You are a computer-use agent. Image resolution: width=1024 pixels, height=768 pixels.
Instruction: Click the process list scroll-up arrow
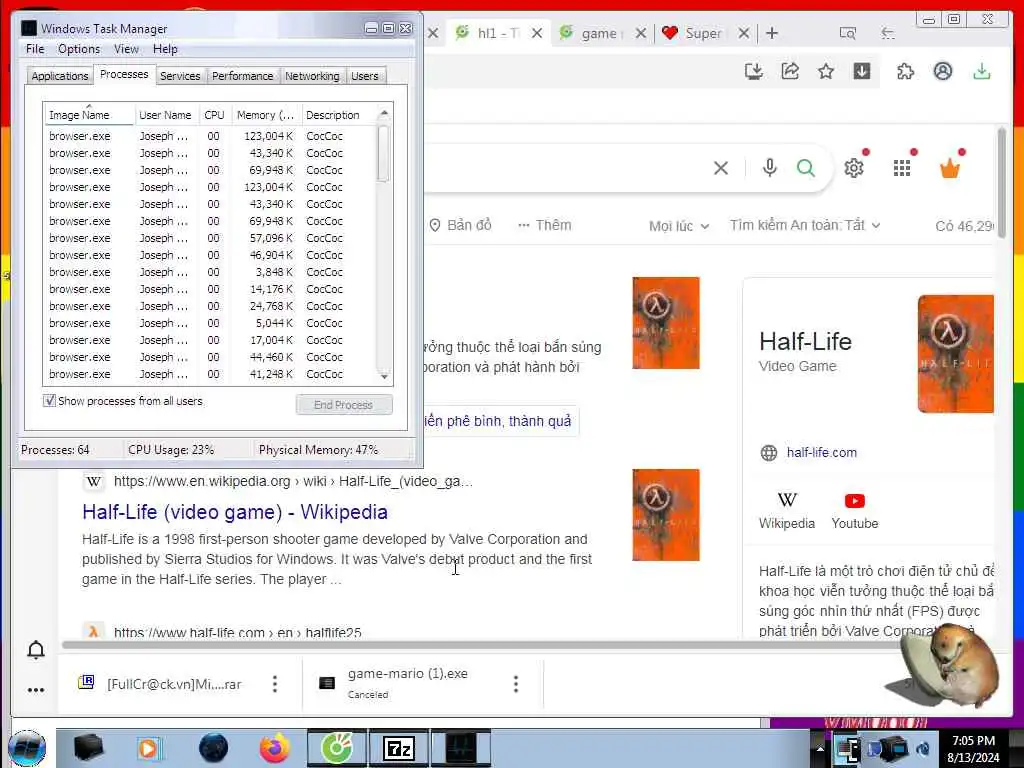384,114
